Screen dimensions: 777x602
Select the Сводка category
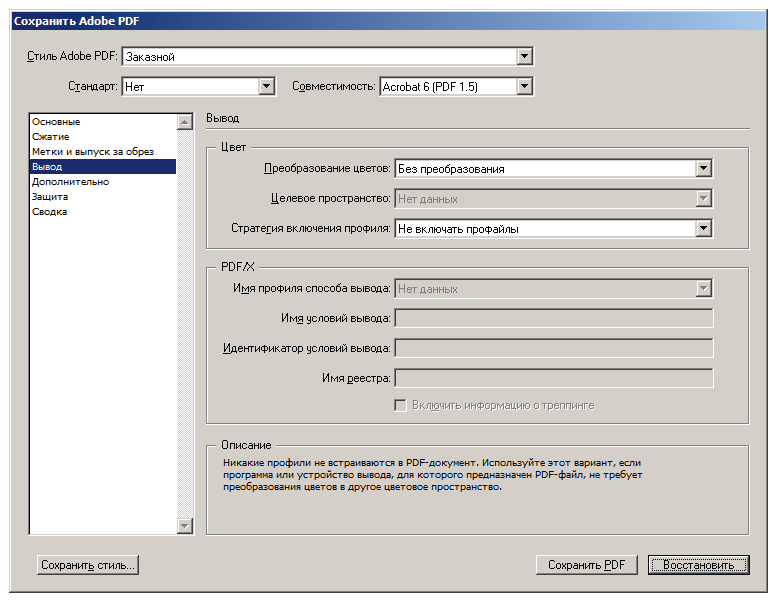click(103, 212)
